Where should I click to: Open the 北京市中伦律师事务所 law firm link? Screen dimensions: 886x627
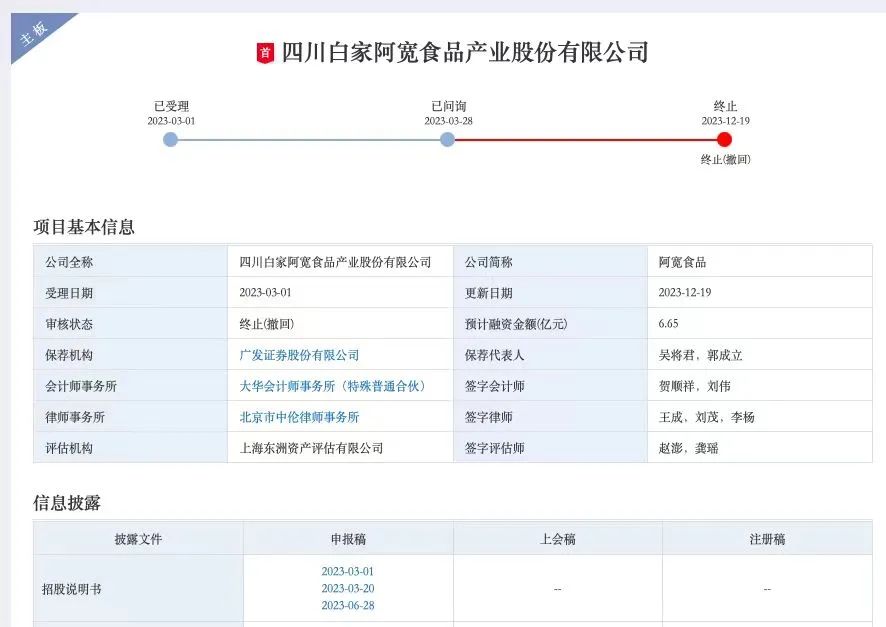point(299,417)
